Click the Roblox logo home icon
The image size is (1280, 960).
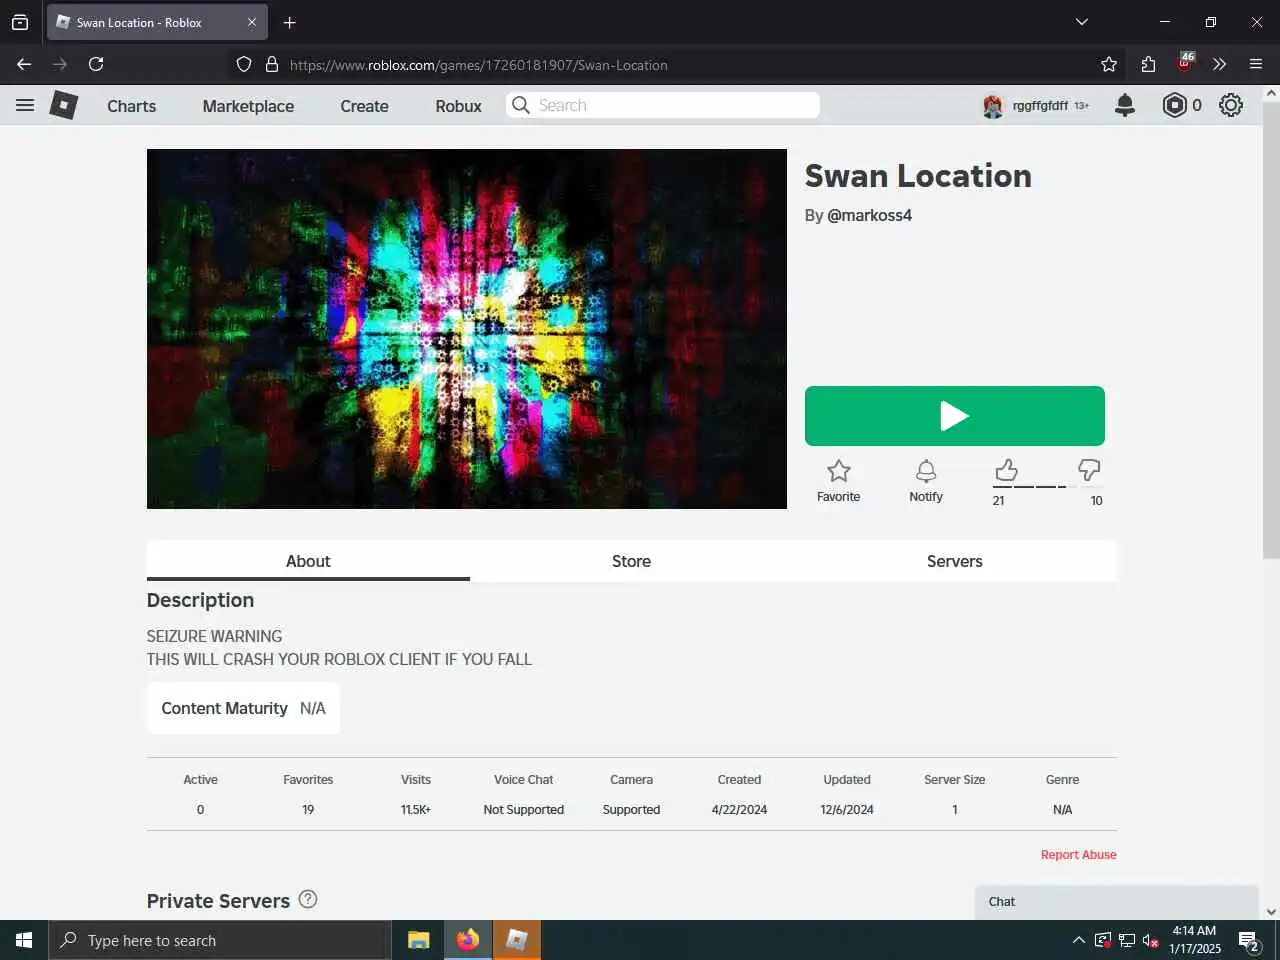tap(64, 105)
